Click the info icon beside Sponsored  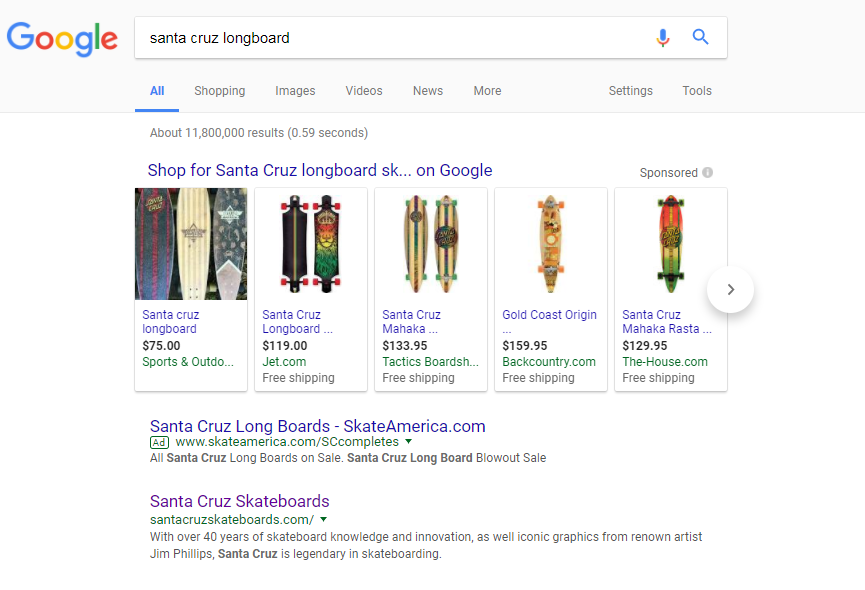click(x=707, y=172)
